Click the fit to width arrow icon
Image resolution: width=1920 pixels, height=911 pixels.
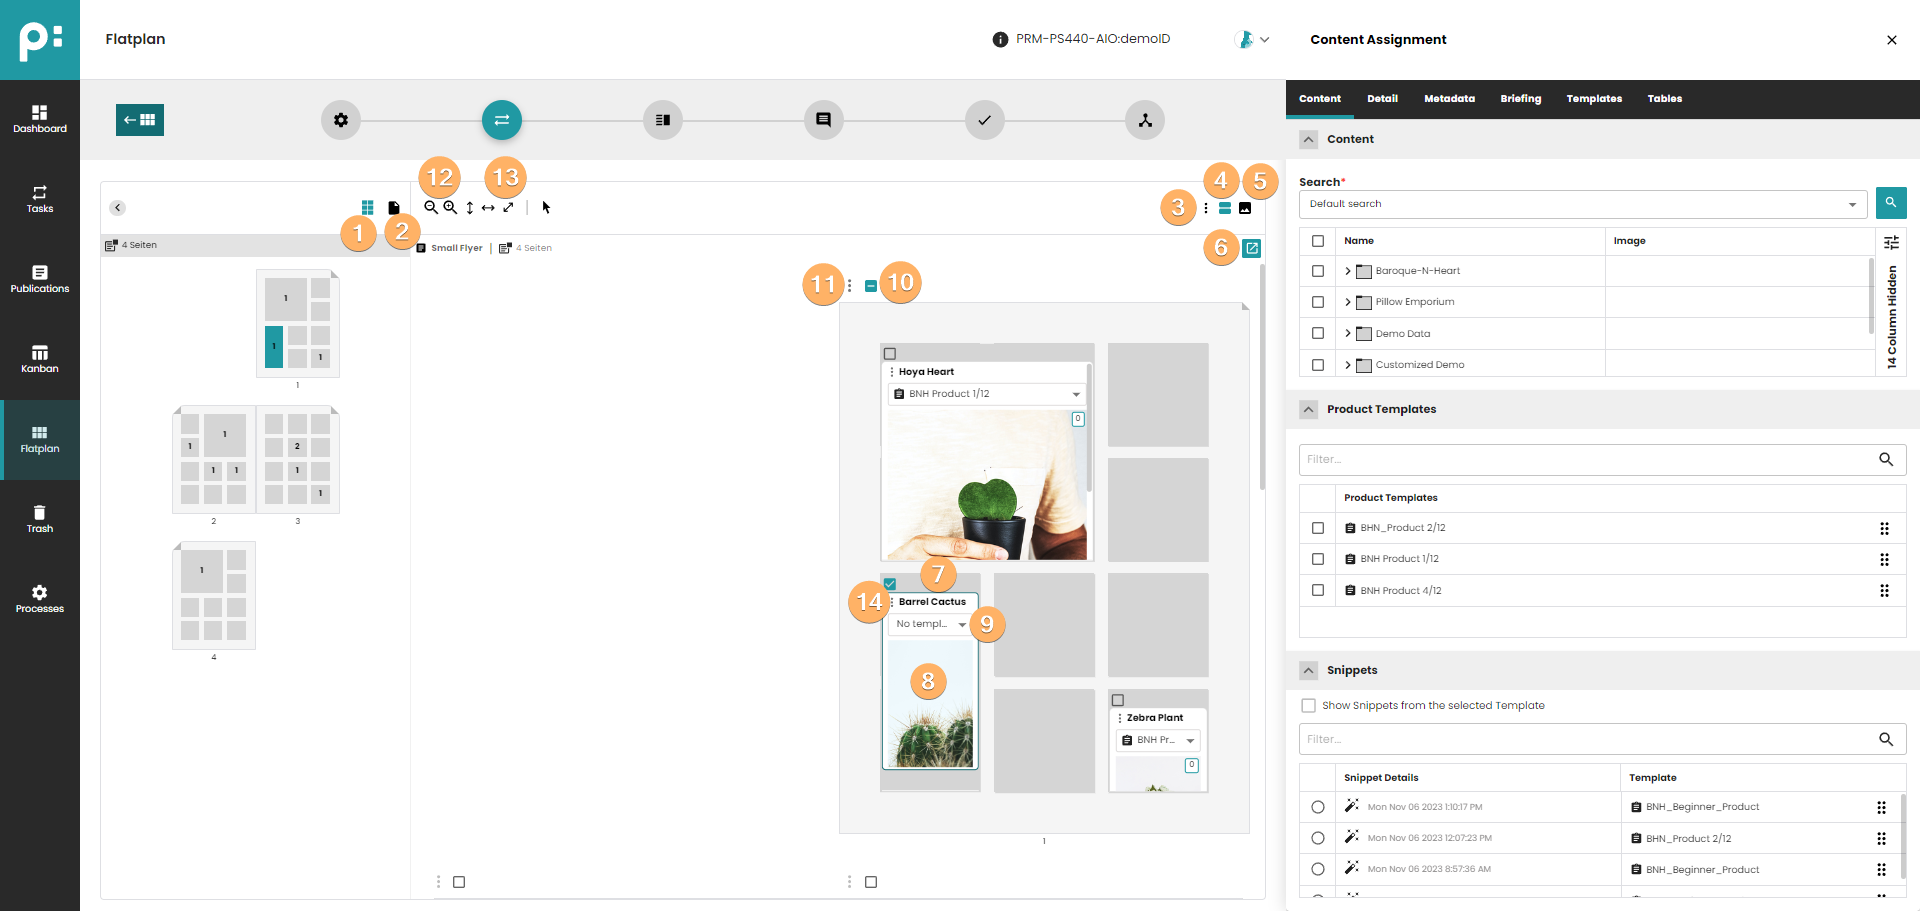click(x=488, y=208)
